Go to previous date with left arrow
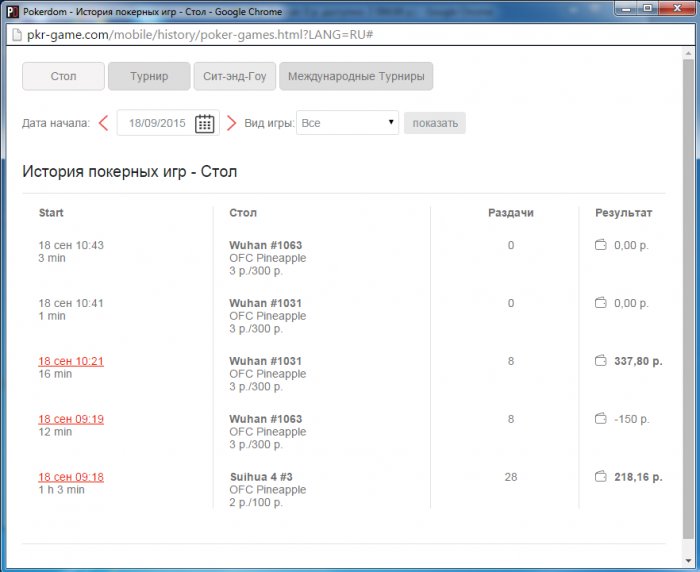 (x=104, y=123)
